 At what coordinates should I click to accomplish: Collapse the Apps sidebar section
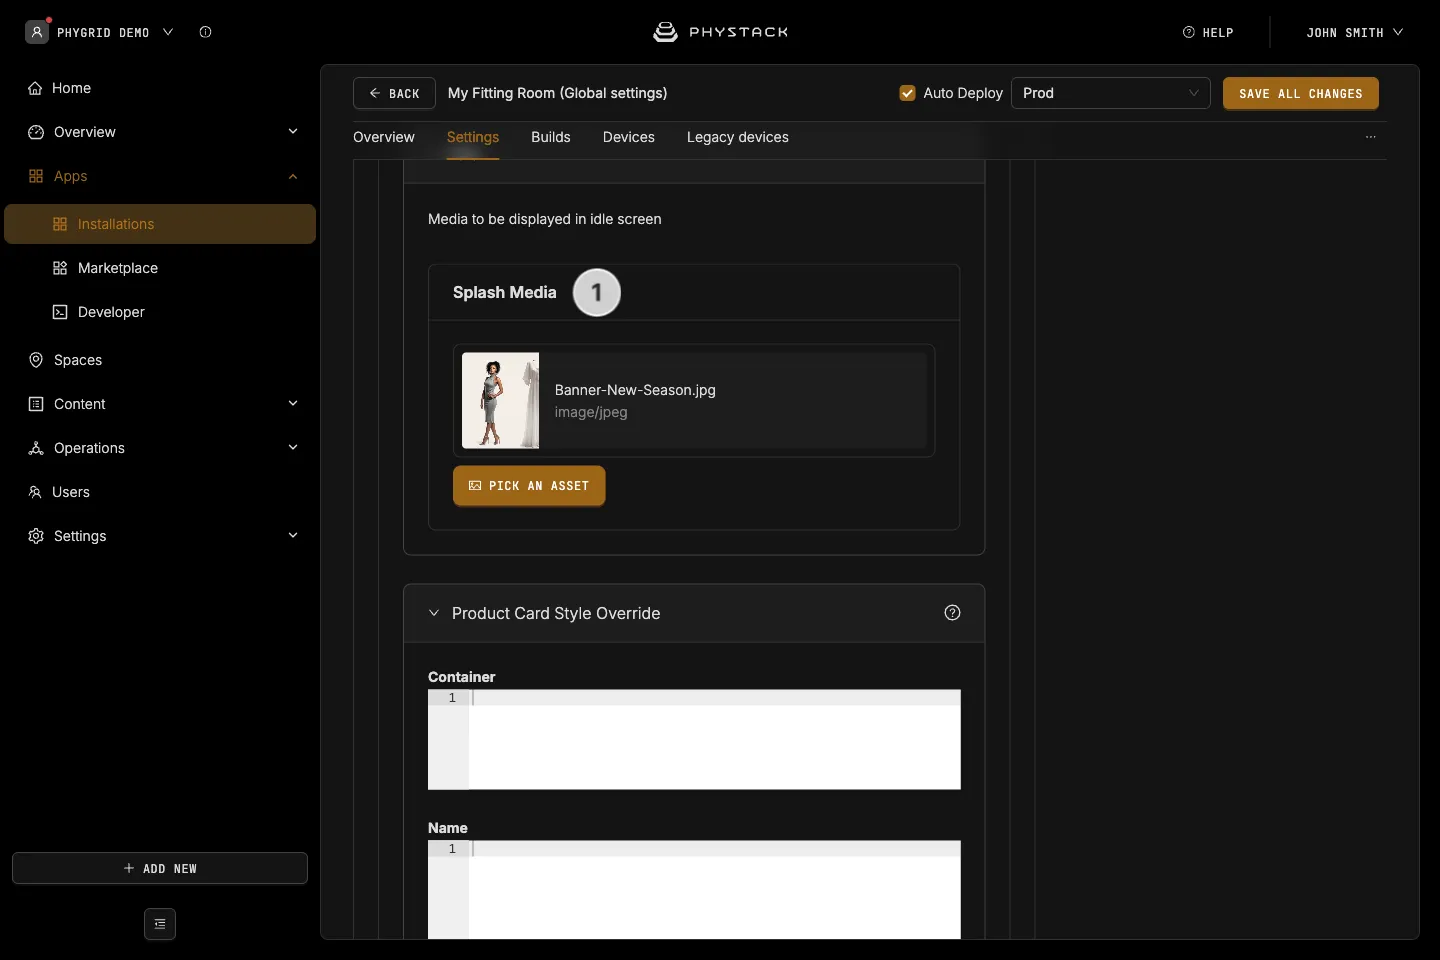(x=293, y=176)
